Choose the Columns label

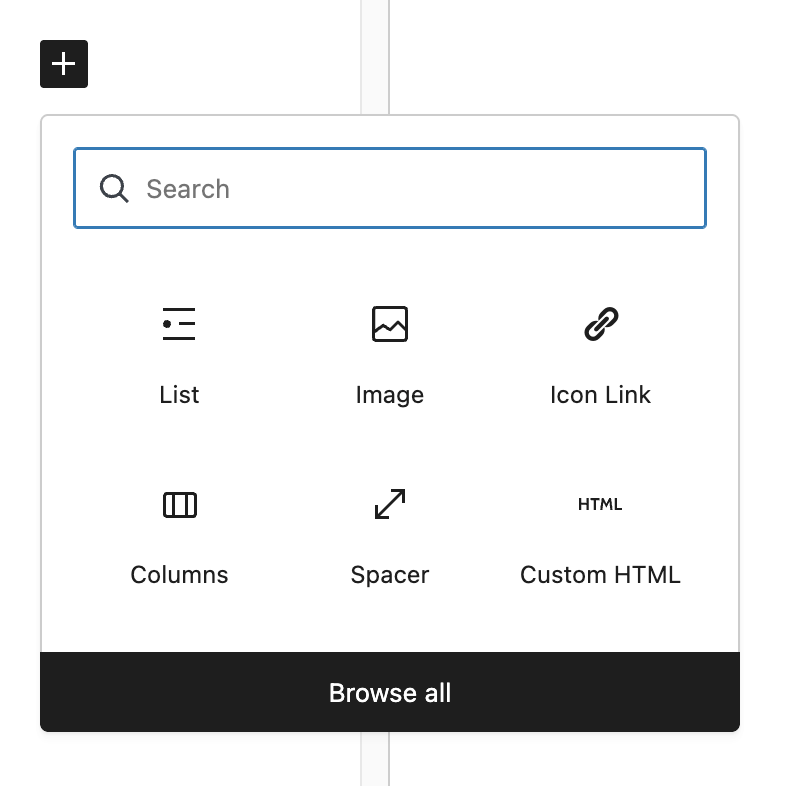point(179,574)
